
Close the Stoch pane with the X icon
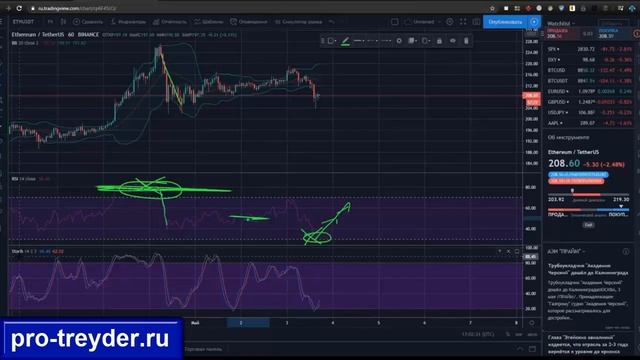click(x=508, y=251)
